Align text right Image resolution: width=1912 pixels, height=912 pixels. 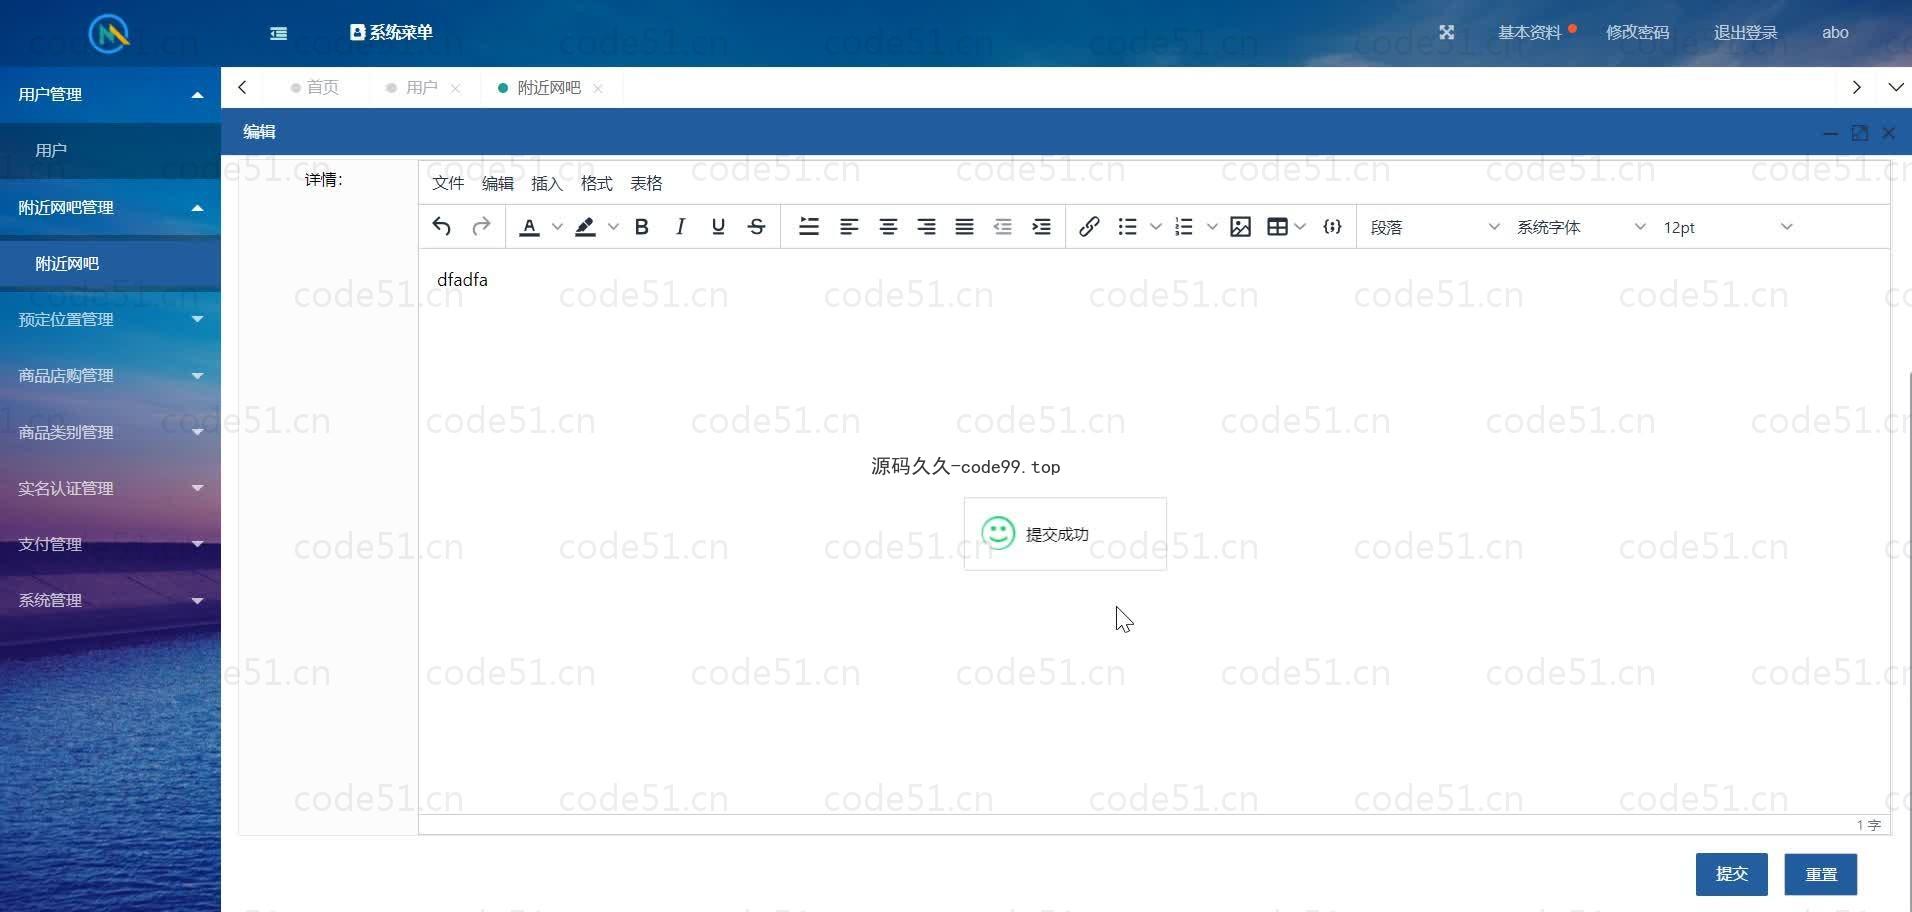(x=927, y=227)
